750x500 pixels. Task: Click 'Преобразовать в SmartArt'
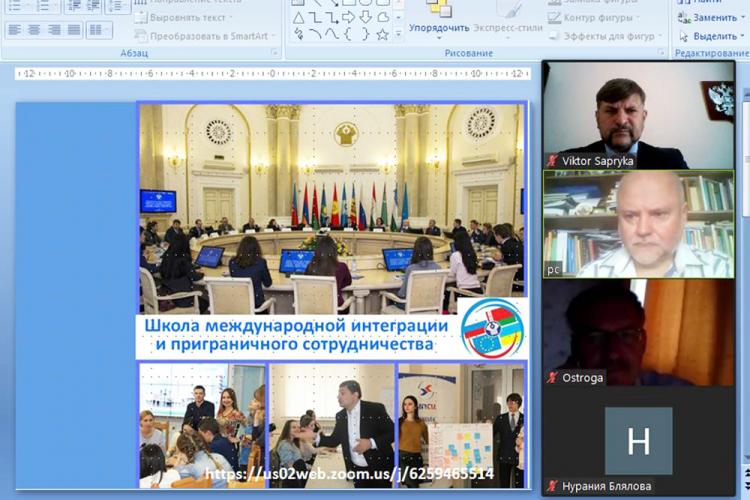point(205,36)
